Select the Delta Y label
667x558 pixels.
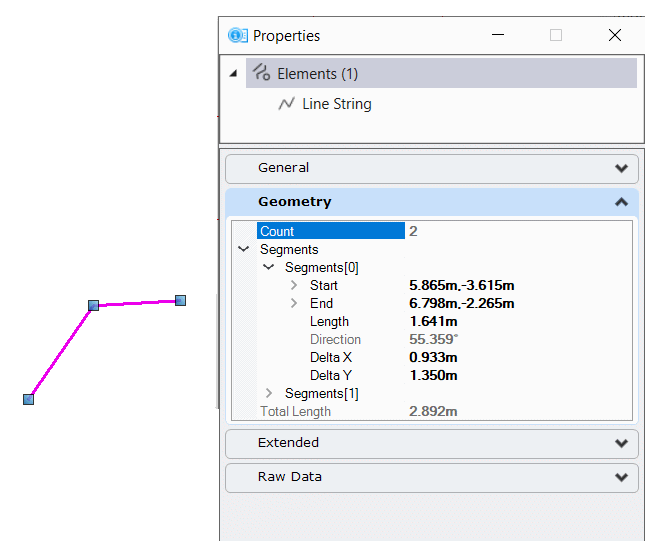click(x=331, y=375)
